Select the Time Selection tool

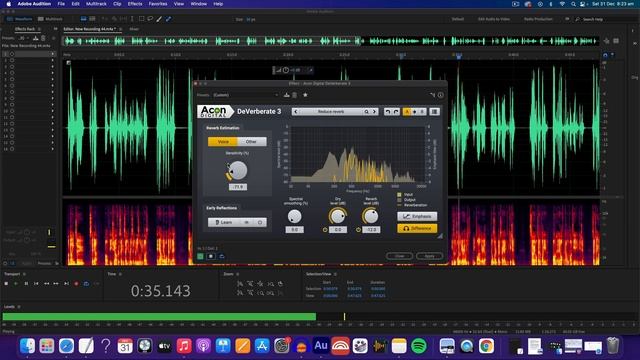click(132, 19)
